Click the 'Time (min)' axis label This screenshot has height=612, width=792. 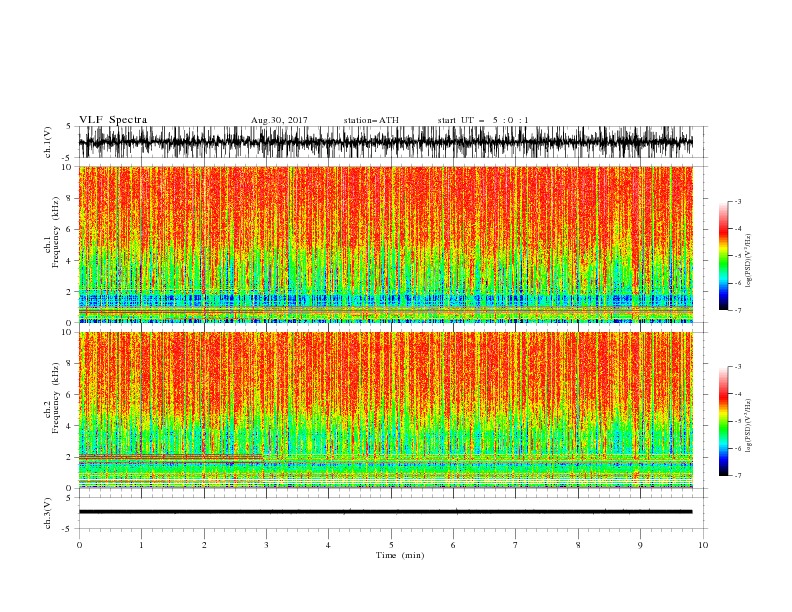coord(400,555)
